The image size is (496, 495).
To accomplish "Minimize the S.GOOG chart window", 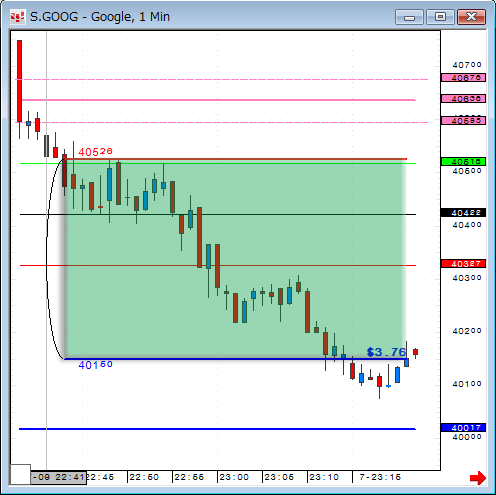I will tap(409, 17).
